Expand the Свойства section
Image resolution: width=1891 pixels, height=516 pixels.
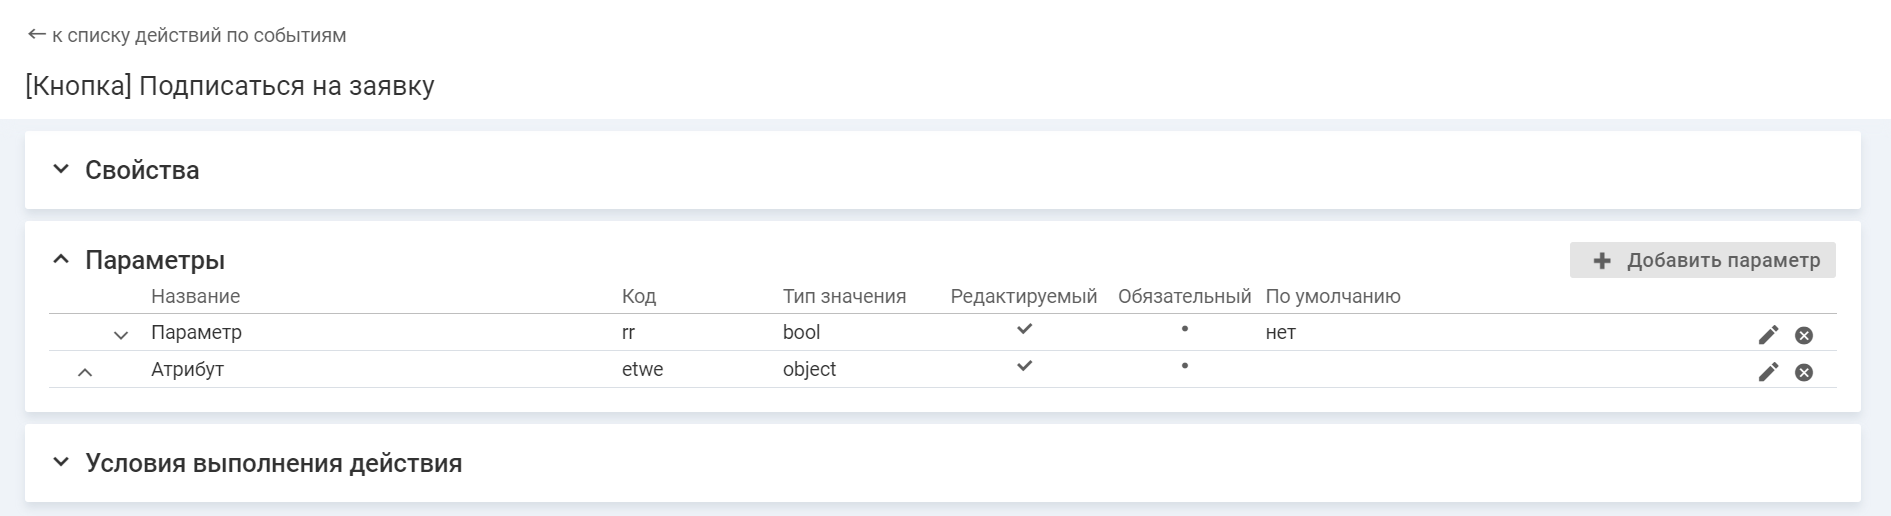[61, 170]
